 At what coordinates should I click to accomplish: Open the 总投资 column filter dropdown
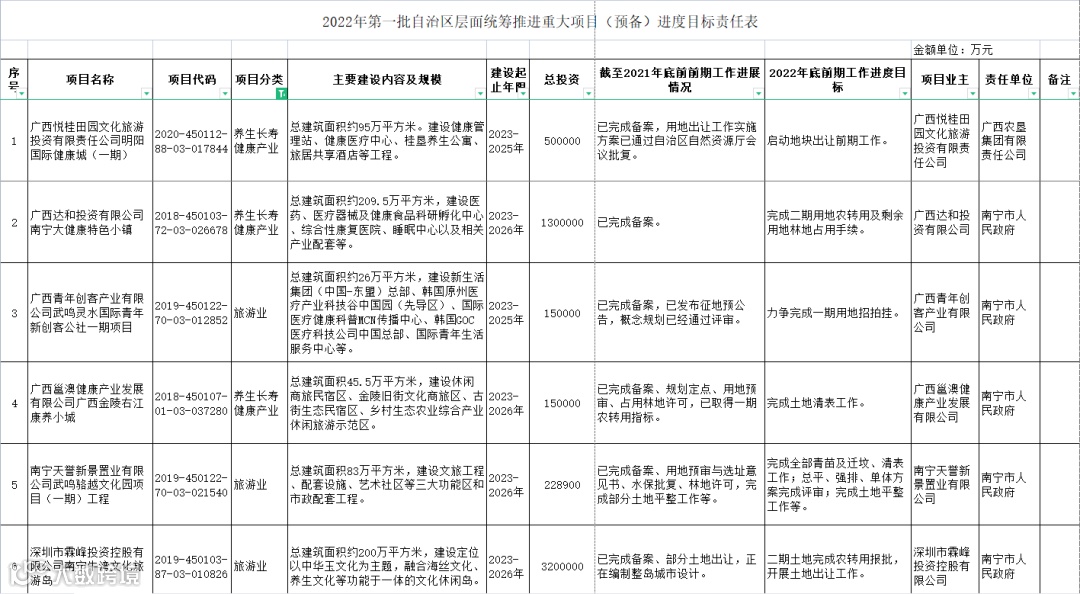[588, 94]
